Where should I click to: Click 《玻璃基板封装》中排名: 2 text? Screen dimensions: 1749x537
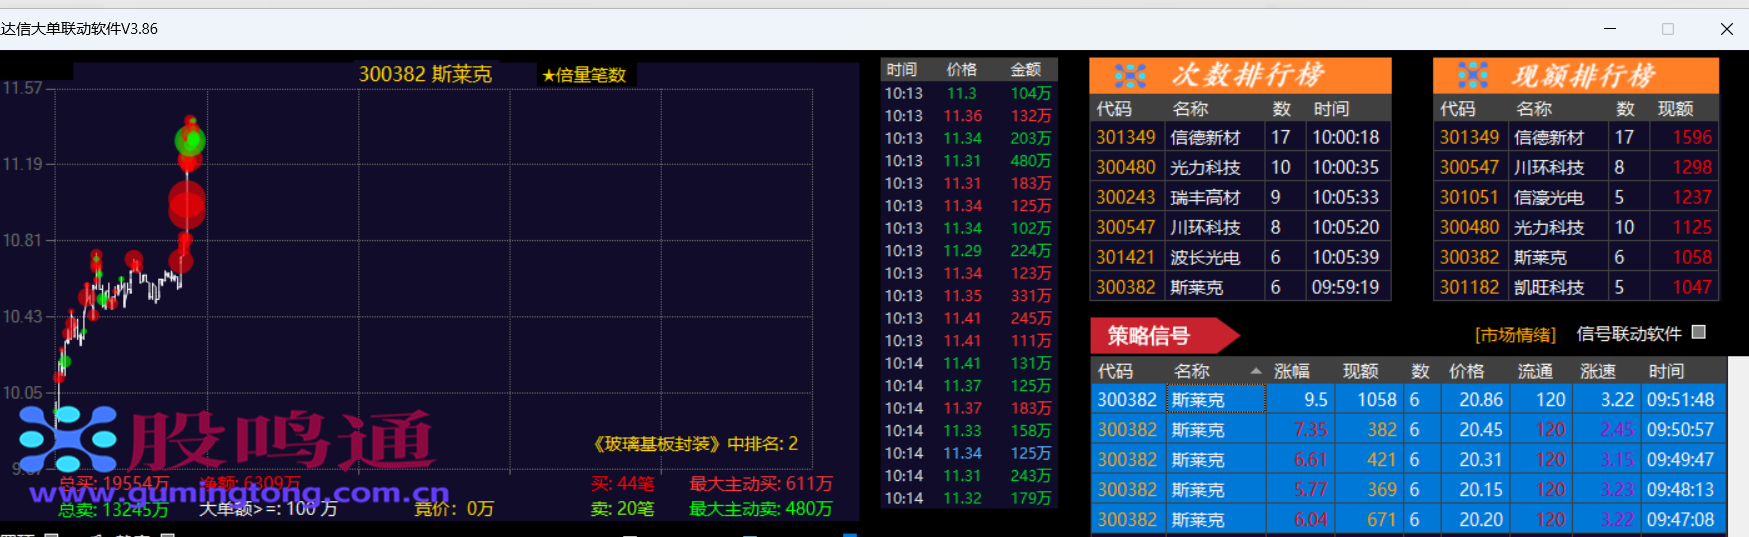click(x=695, y=443)
